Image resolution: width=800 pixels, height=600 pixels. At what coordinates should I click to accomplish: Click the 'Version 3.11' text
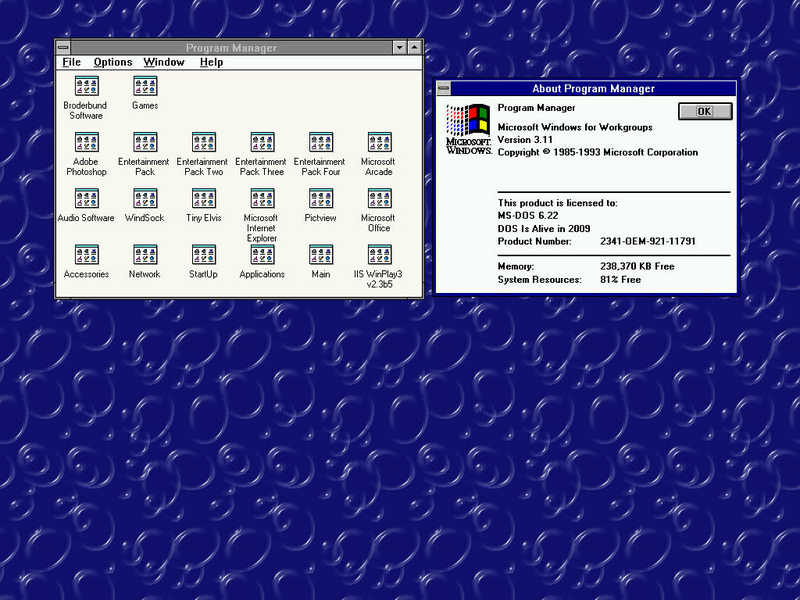coord(525,140)
